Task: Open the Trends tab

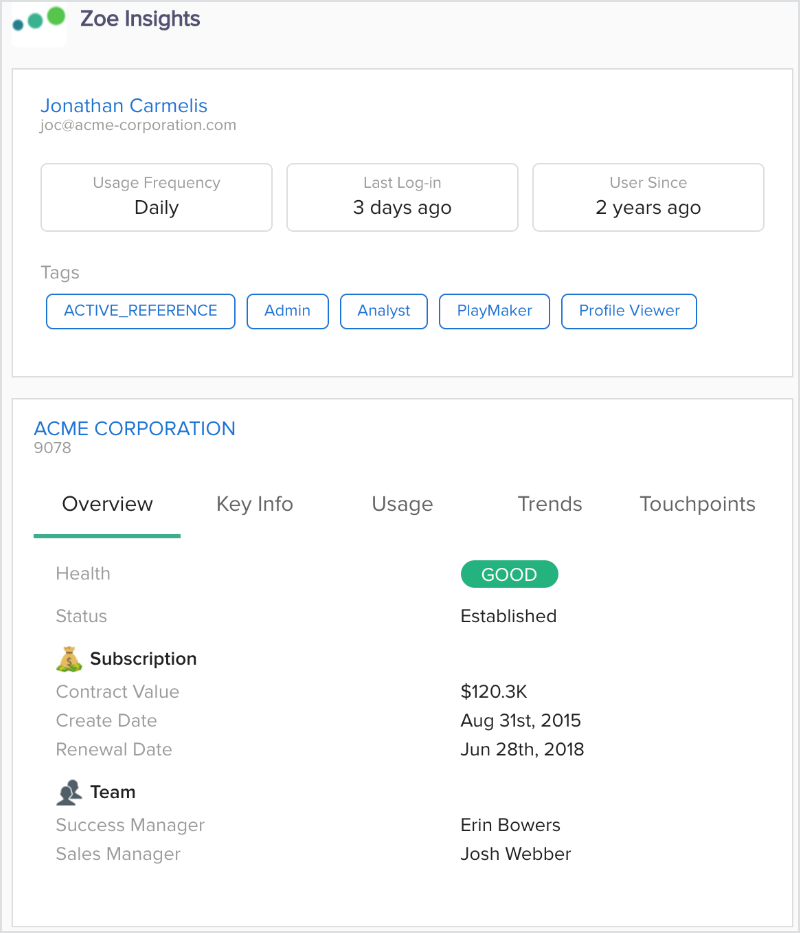Action: point(550,504)
